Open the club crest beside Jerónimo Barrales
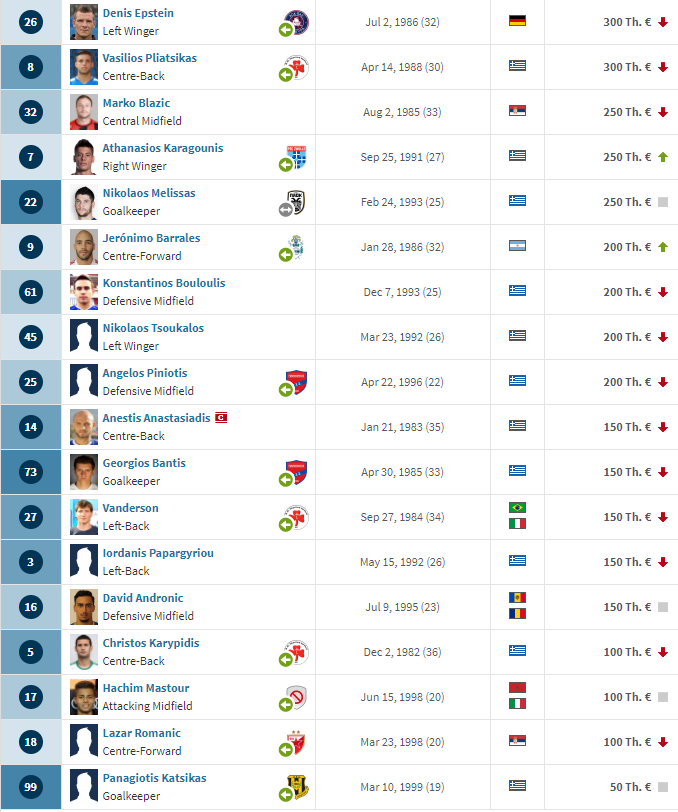The image size is (678, 812). click(296, 247)
